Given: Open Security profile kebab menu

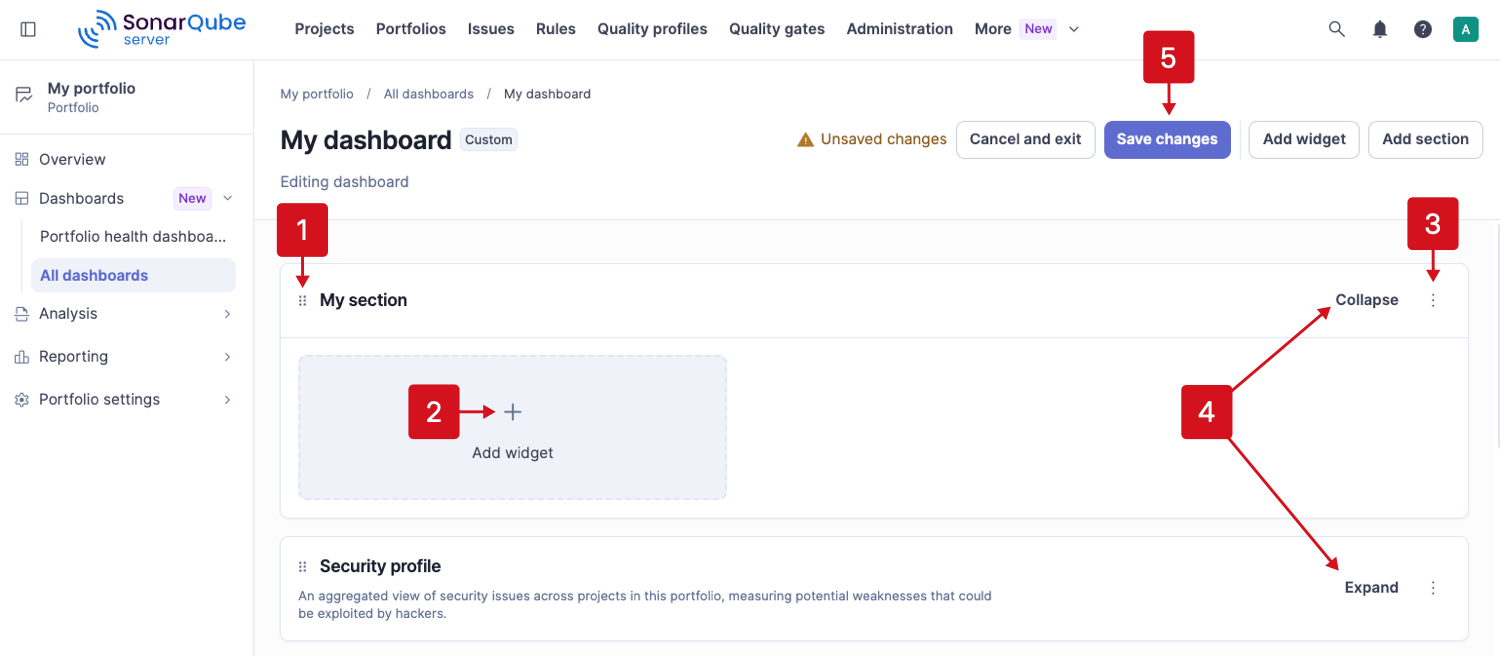Looking at the screenshot, I should tap(1433, 588).
